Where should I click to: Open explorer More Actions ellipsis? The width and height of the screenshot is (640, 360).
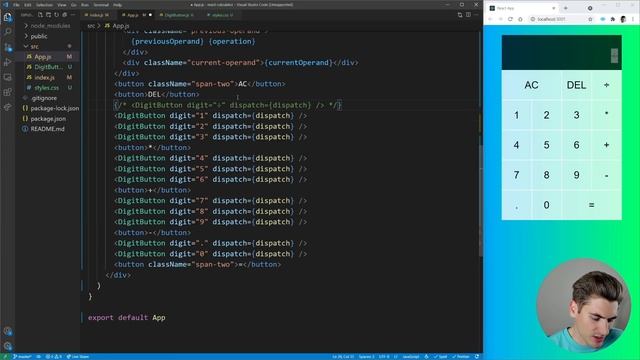click(x=73, y=15)
